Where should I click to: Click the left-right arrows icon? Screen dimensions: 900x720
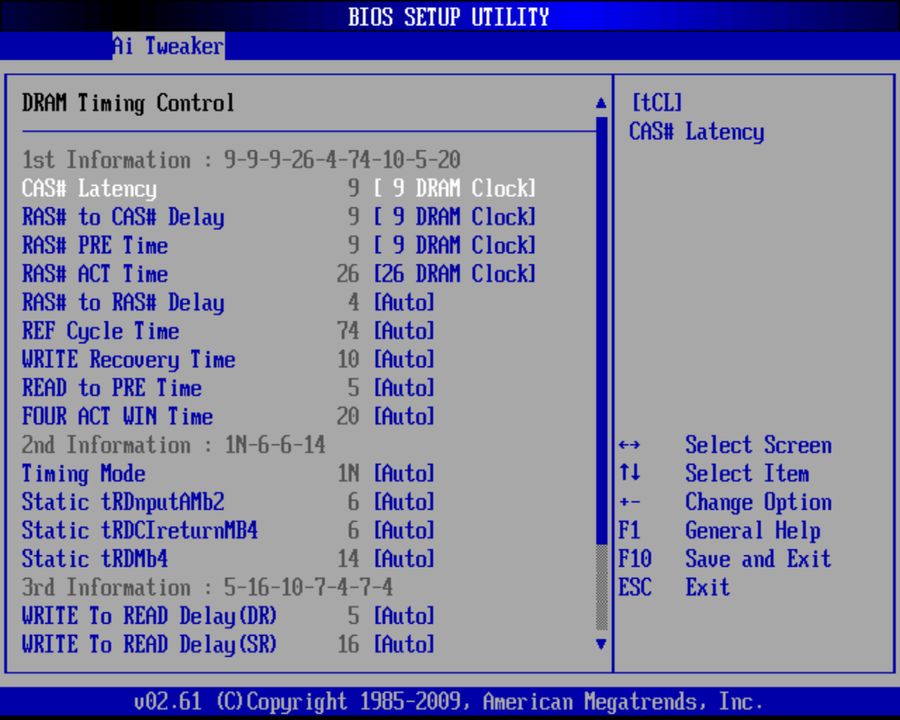pyautogui.click(x=630, y=445)
